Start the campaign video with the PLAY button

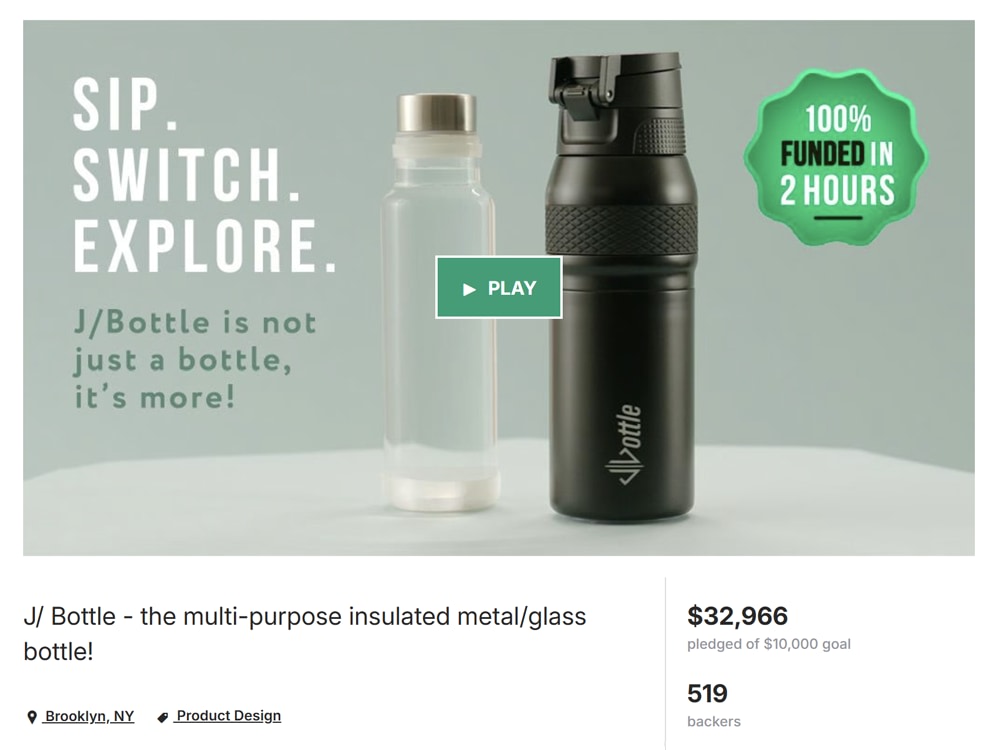coord(499,288)
